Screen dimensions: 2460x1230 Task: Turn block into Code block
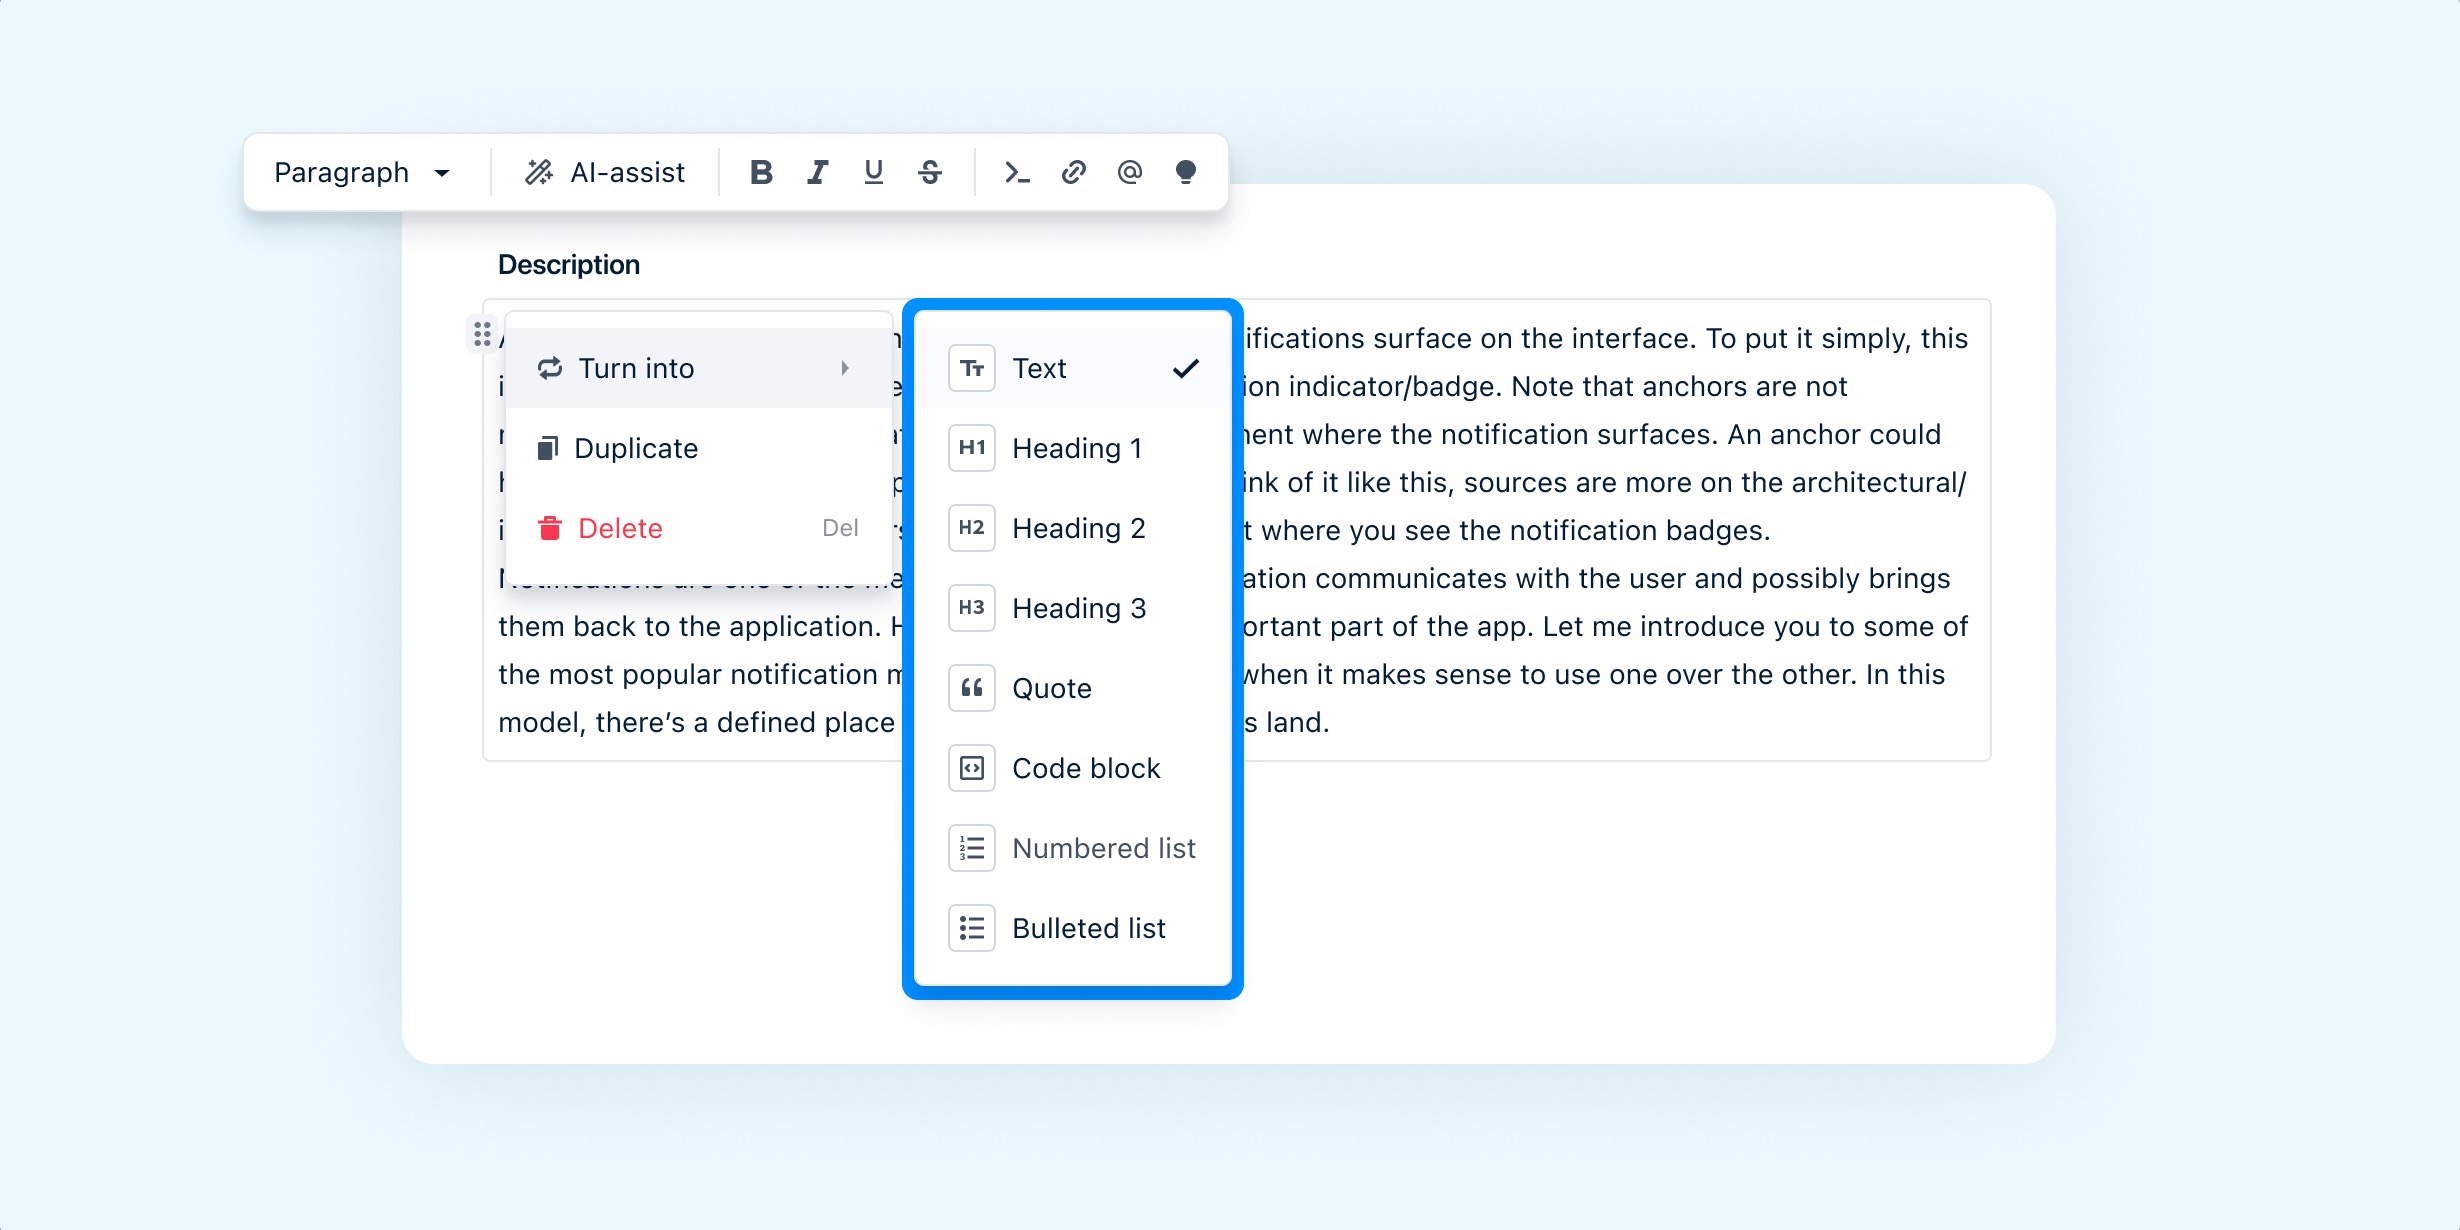[x=1073, y=768]
